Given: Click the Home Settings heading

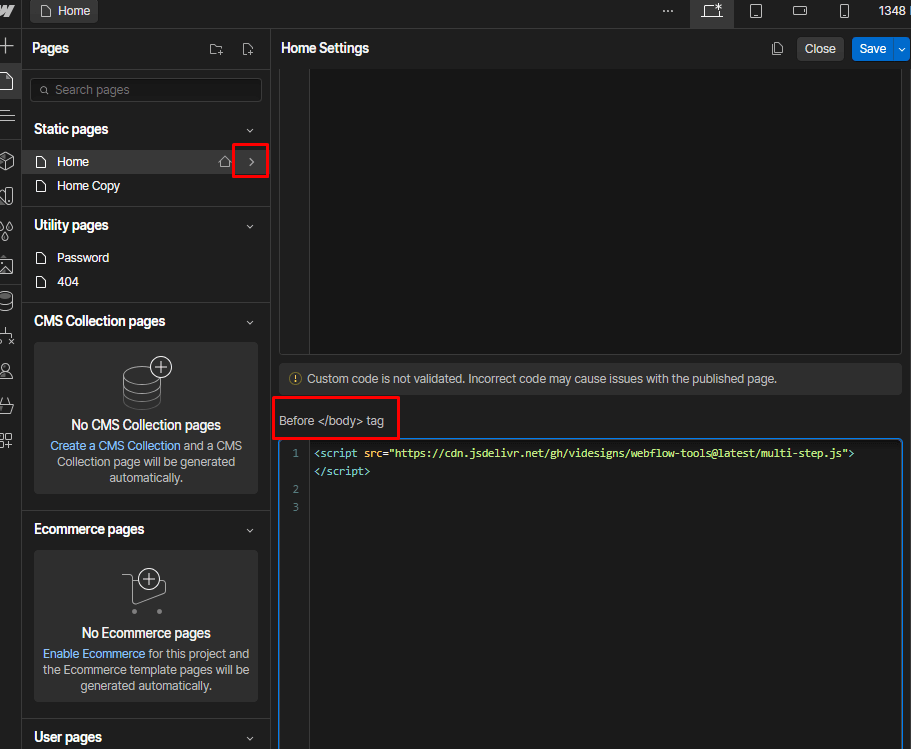Looking at the screenshot, I should (325, 48).
